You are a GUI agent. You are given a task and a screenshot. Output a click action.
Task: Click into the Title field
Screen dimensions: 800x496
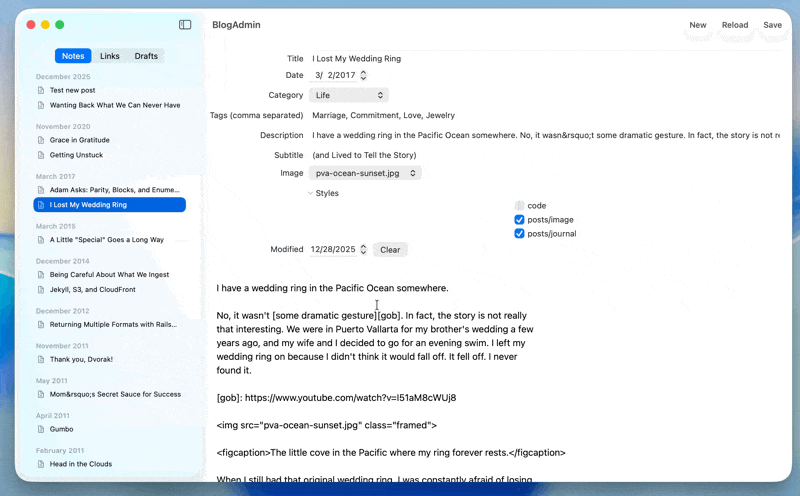point(546,59)
